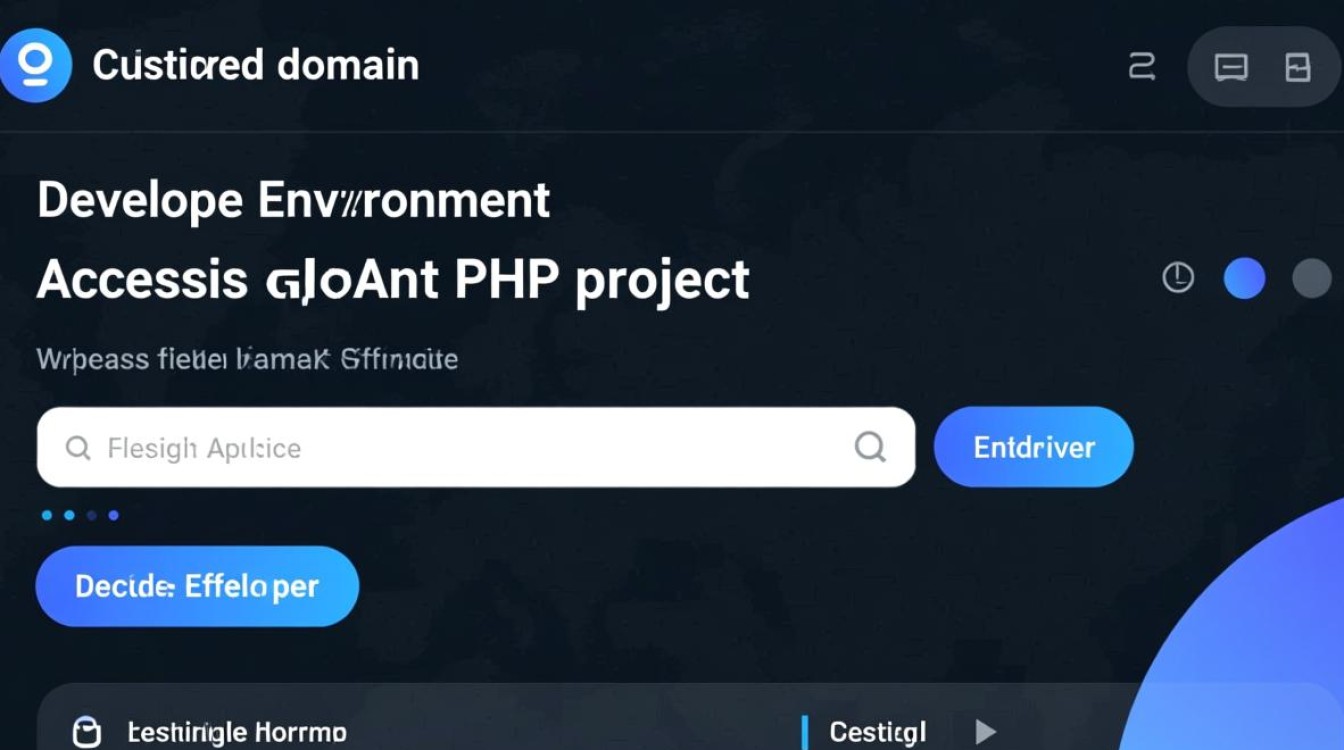
Task: Click the magnifier icon inside the search field
Action: coord(78,448)
